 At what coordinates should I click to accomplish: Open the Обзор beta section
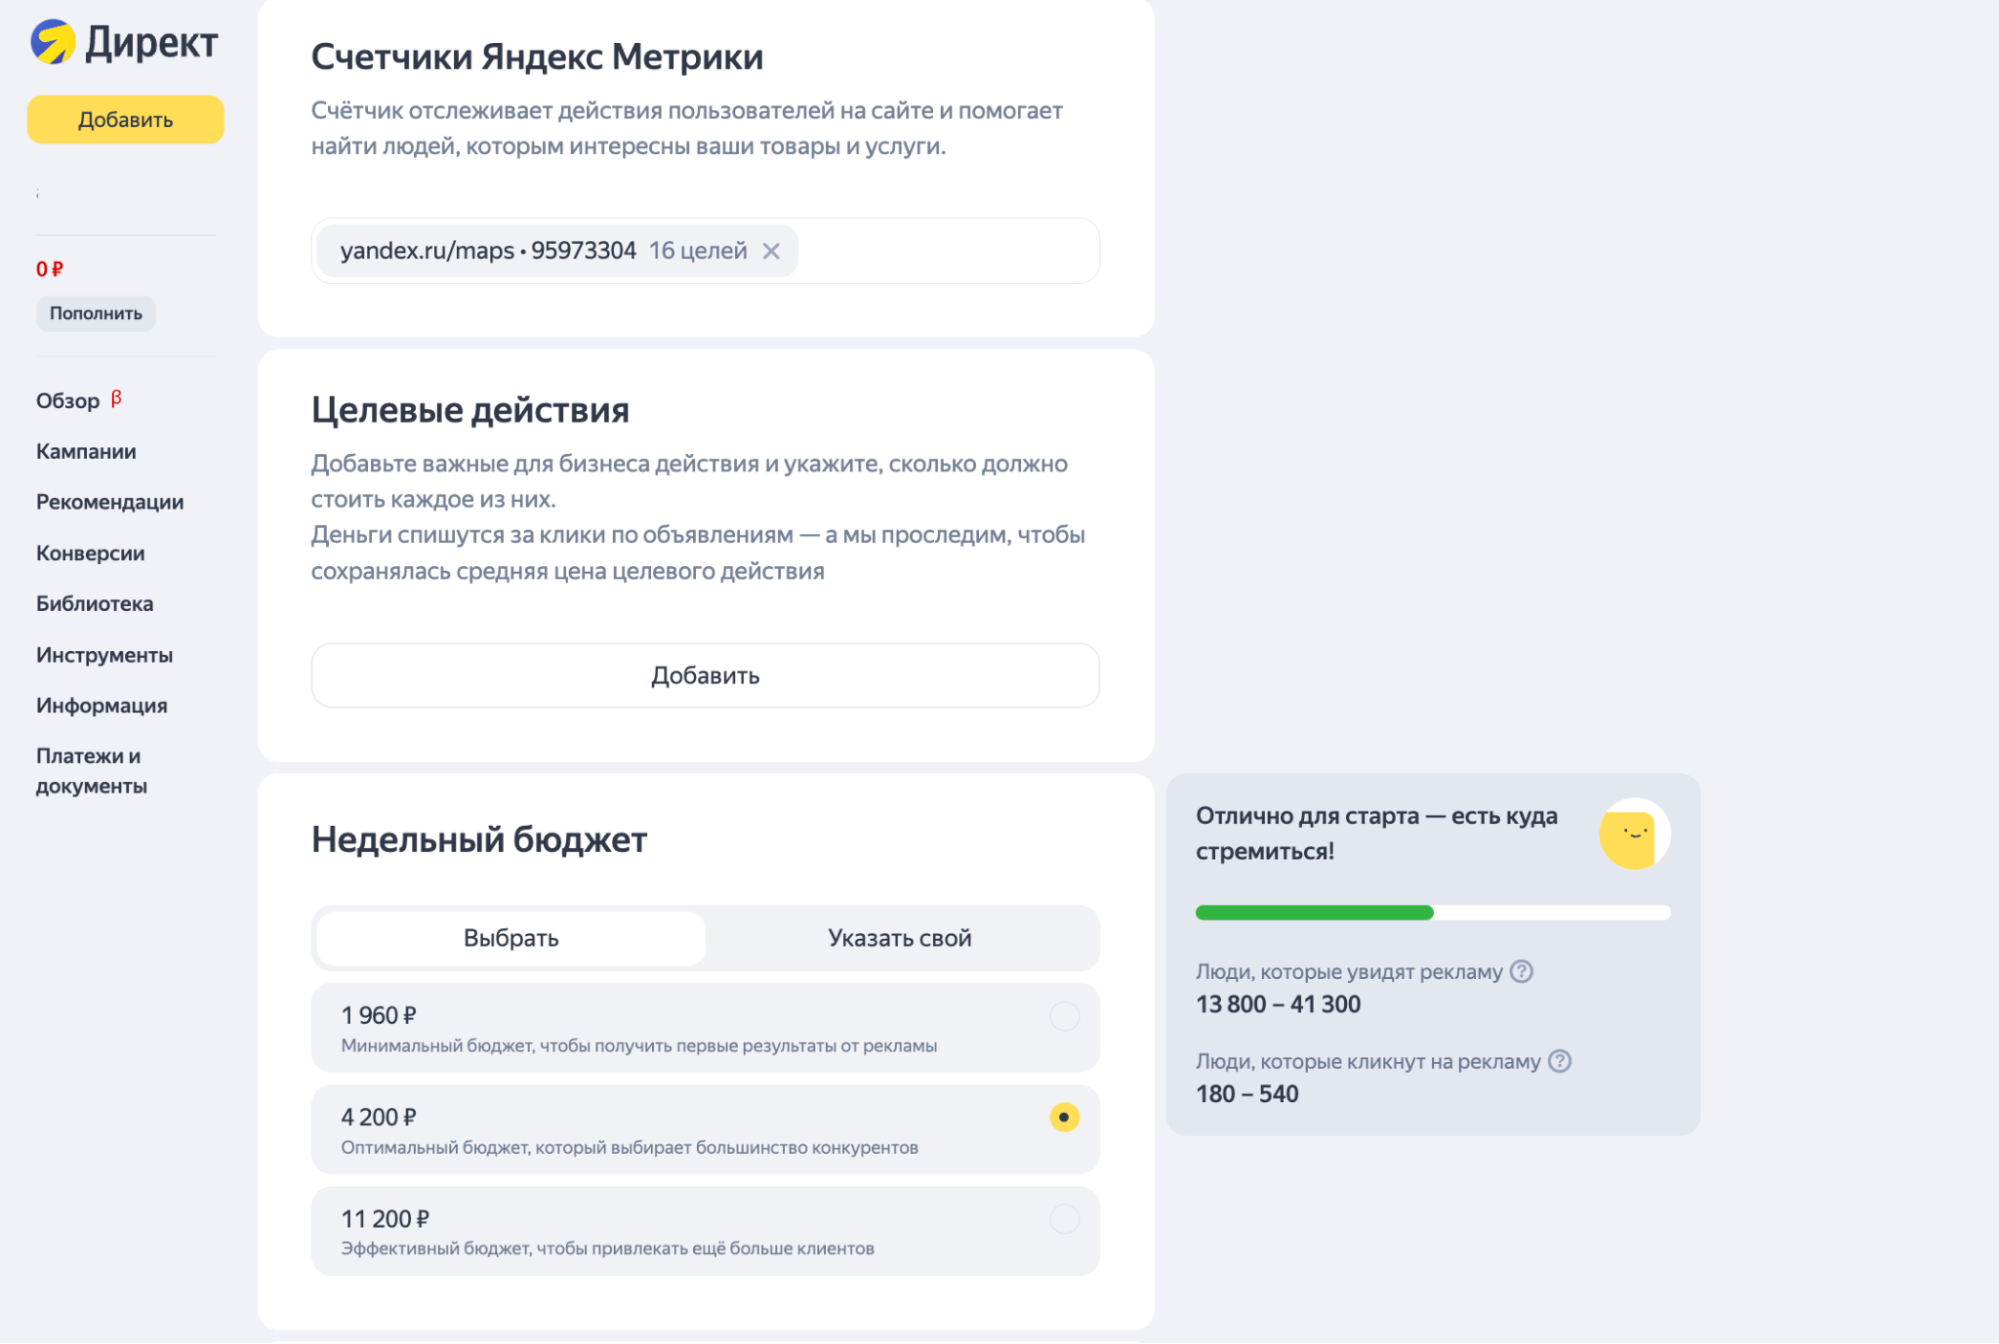click(x=67, y=400)
